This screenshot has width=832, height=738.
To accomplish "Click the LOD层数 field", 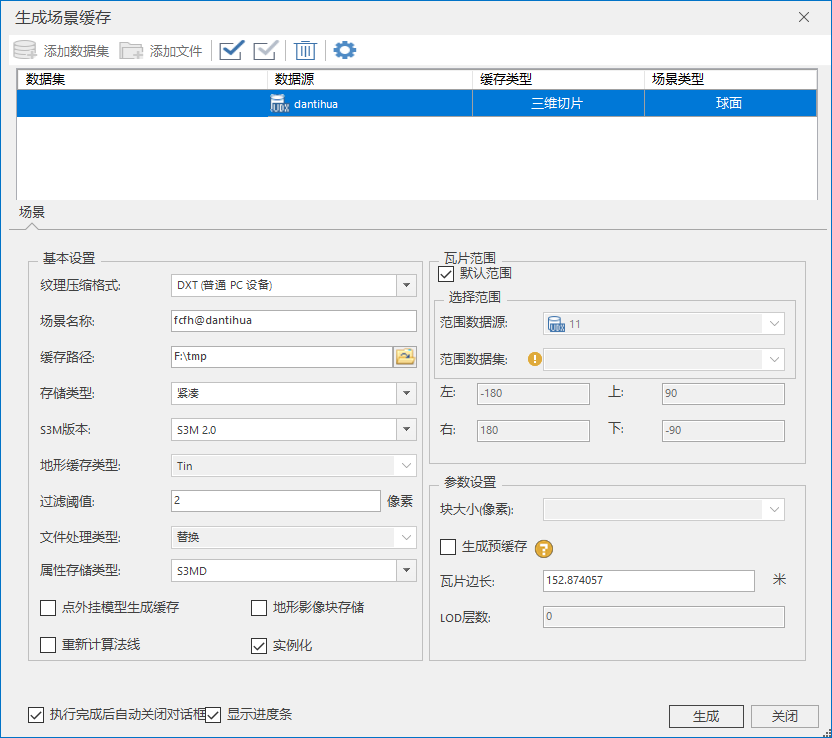I will pyautogui.click(x=664, y=617).
